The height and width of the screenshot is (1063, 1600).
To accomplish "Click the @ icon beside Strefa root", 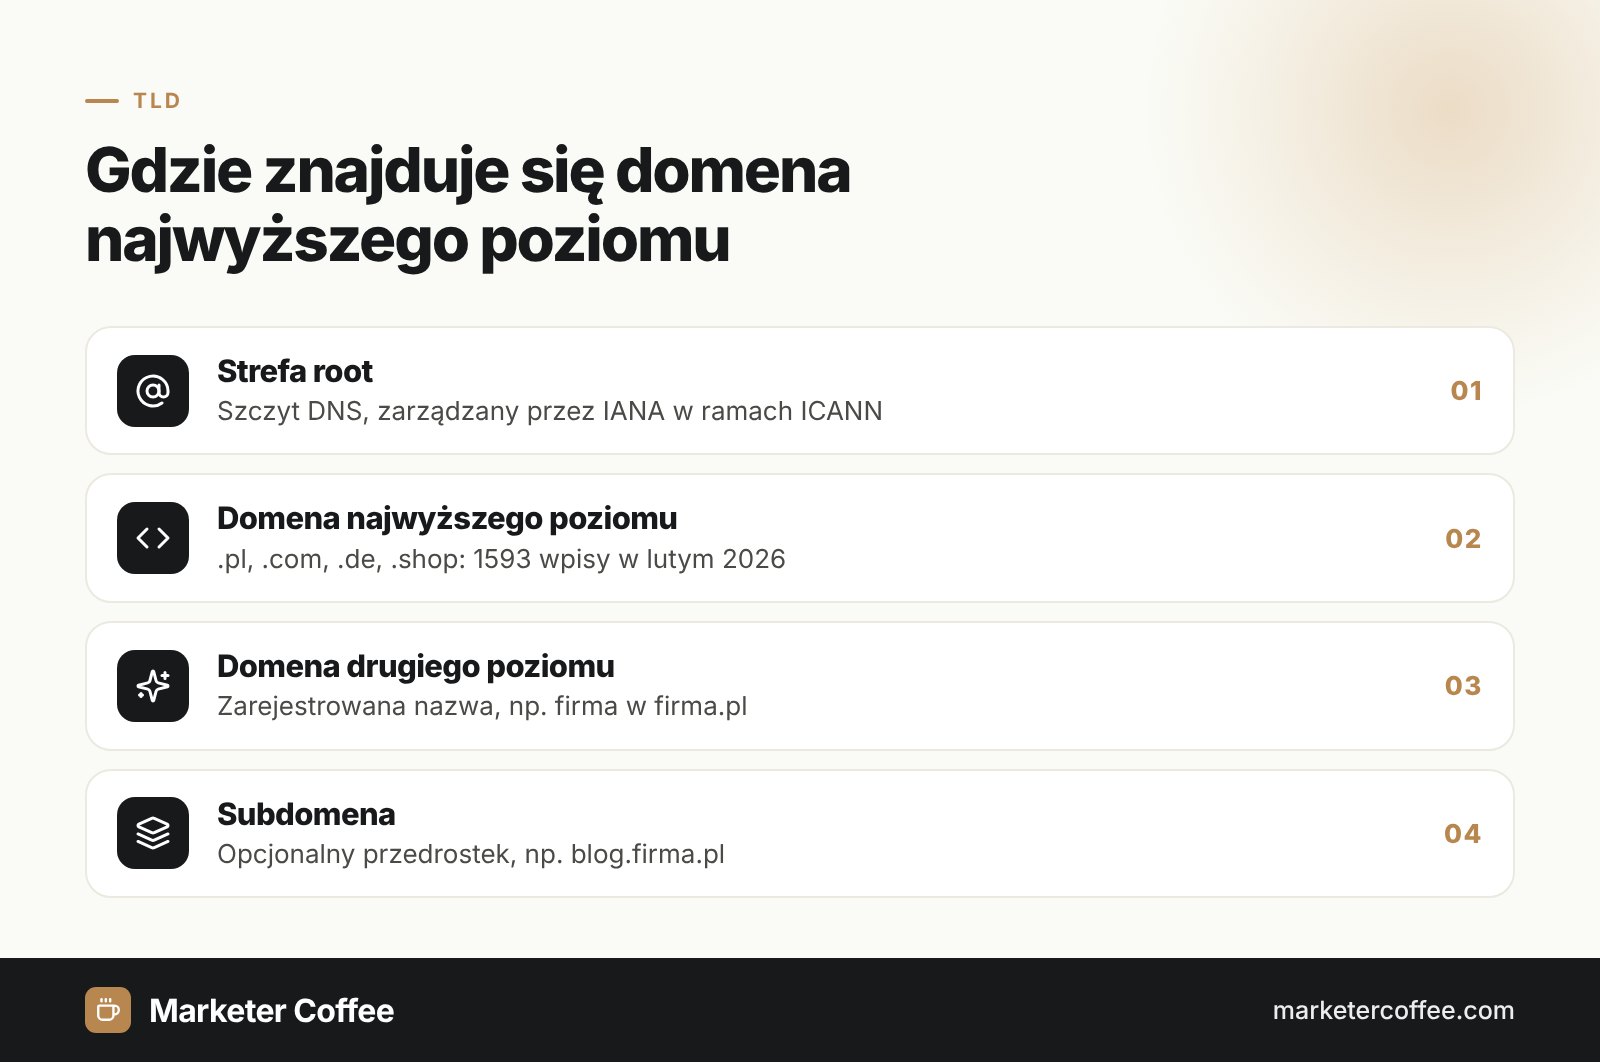I will 153,391.
